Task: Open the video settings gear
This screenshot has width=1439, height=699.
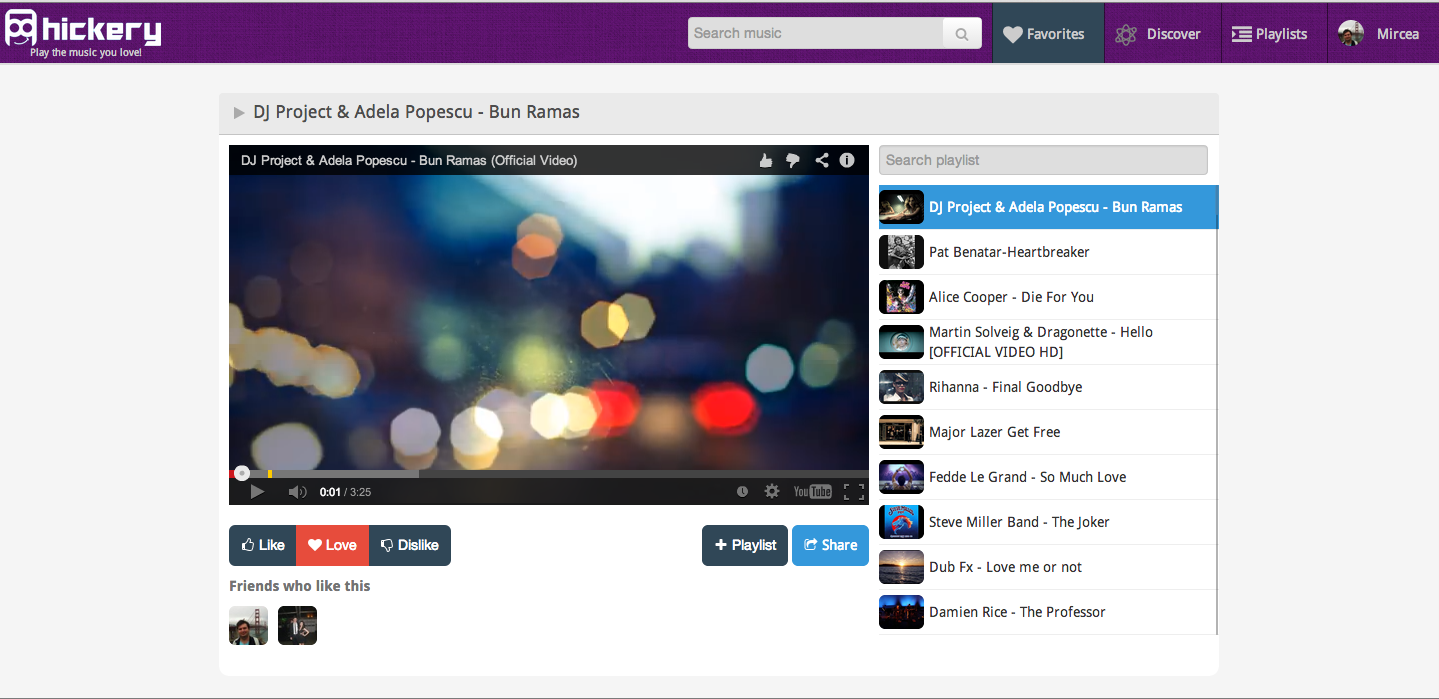Action: [x=772, y=491]
